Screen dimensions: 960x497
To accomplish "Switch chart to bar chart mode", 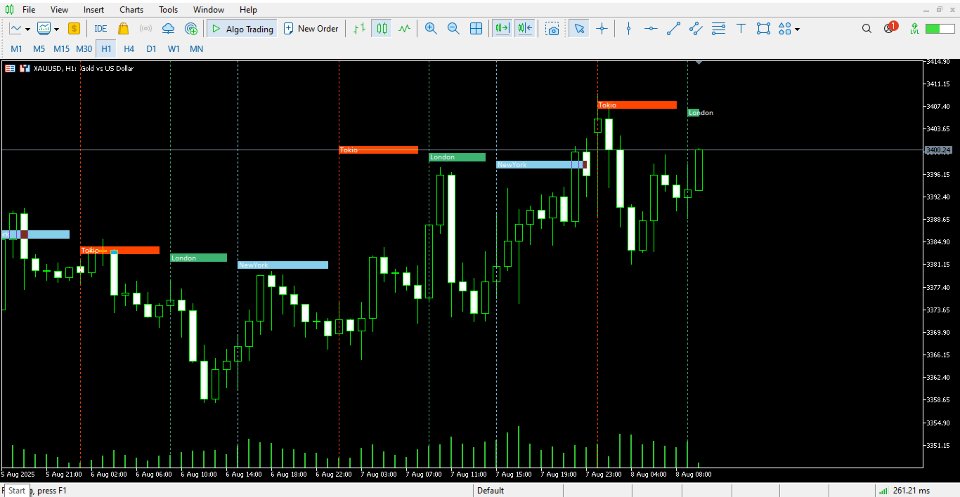I will pyautogui.click(x=359, y=28).
